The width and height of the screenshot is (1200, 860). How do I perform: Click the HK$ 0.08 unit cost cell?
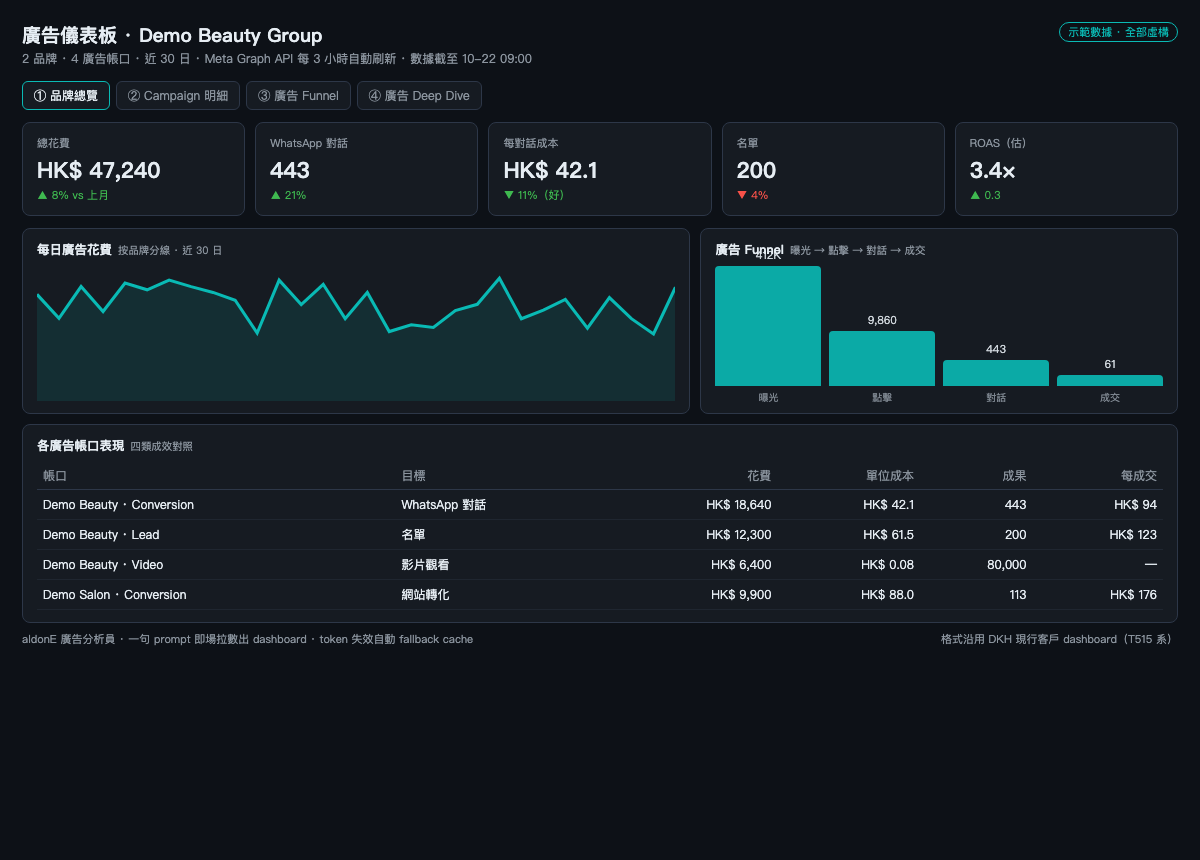click(887, 565)
